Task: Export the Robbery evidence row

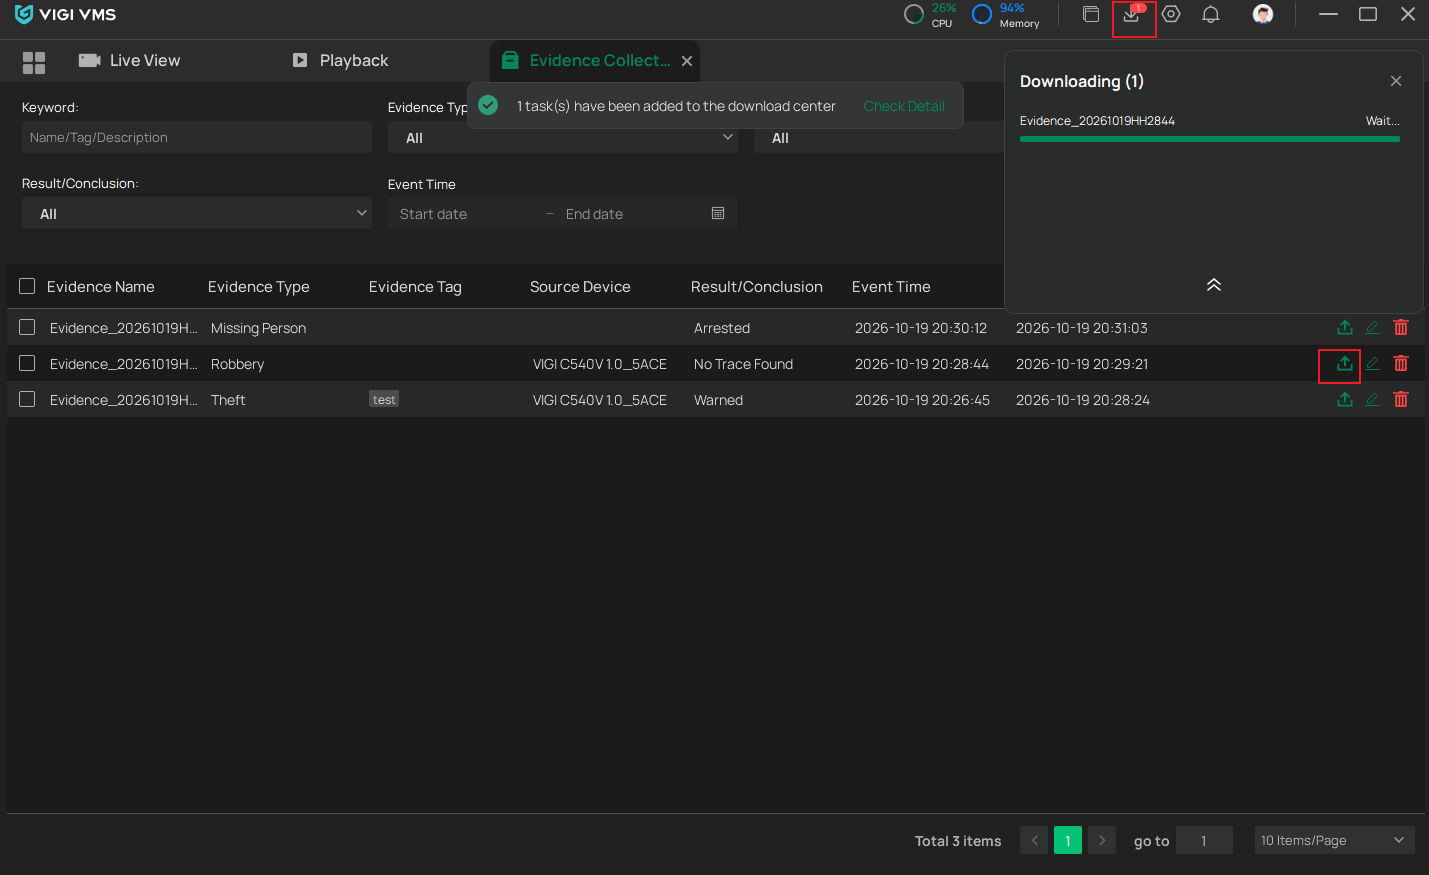Action: pos(1345,364)
